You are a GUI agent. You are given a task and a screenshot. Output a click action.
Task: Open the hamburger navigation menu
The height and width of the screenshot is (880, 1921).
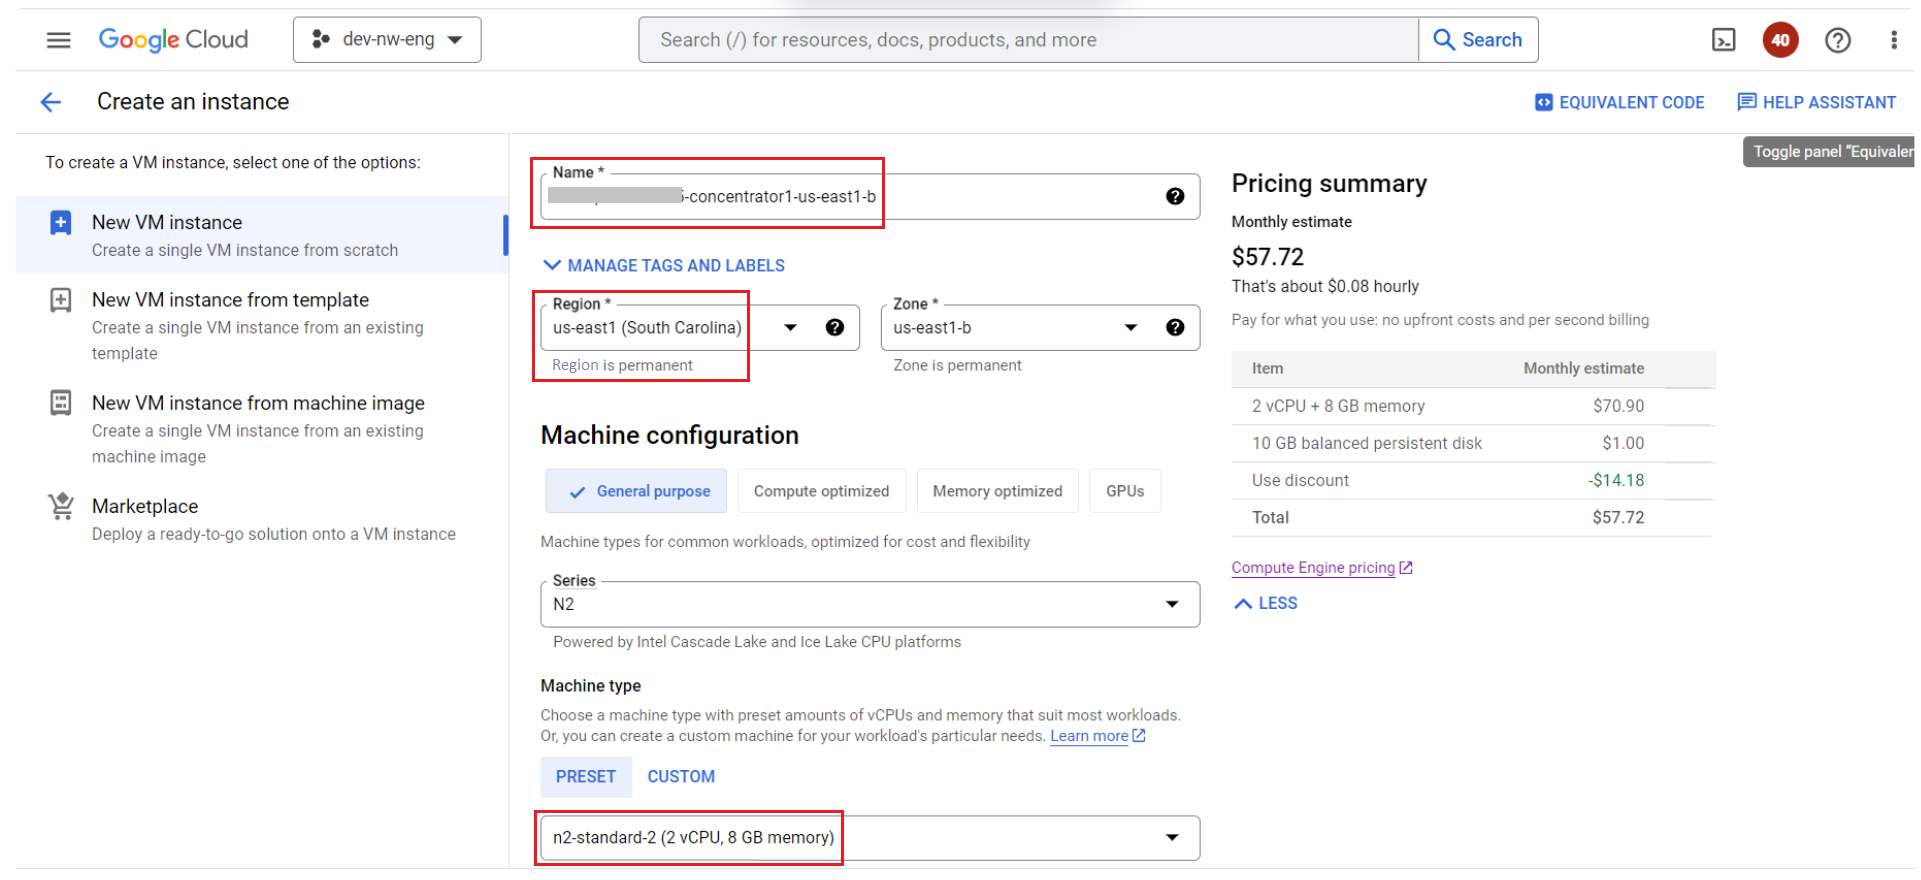coord(59,40)
